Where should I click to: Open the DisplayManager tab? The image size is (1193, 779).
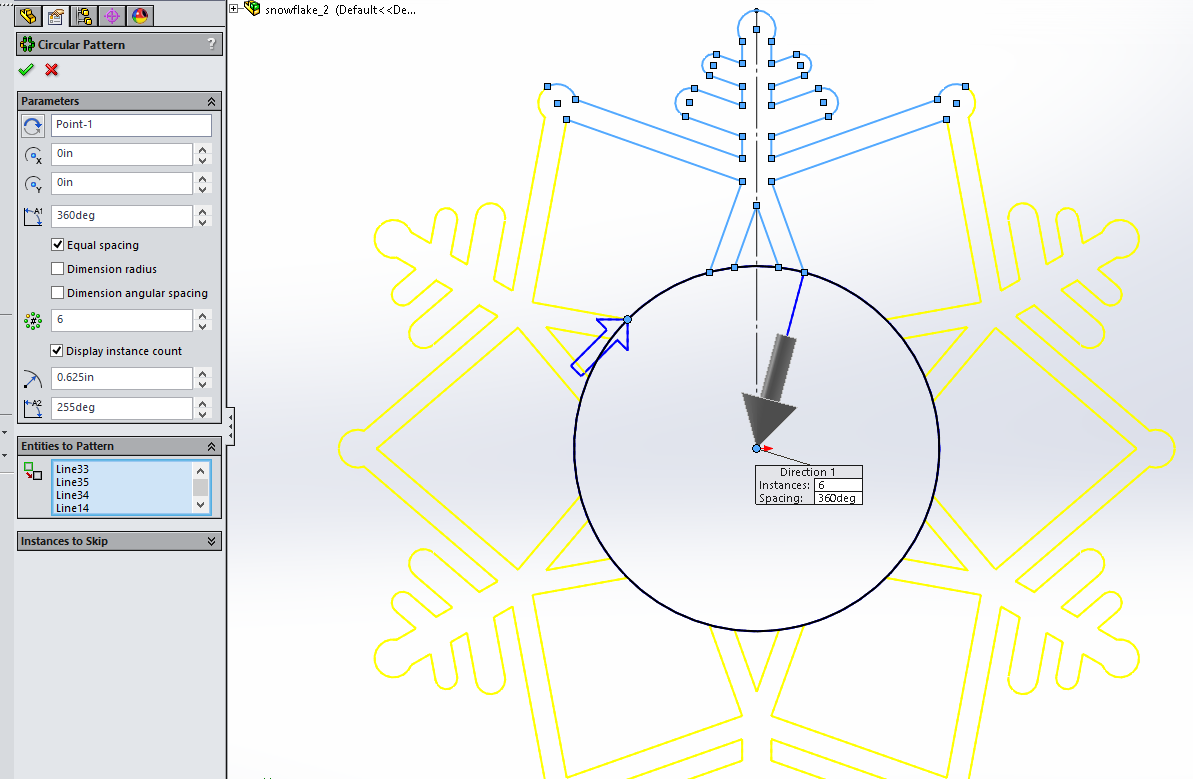(140, 15)
